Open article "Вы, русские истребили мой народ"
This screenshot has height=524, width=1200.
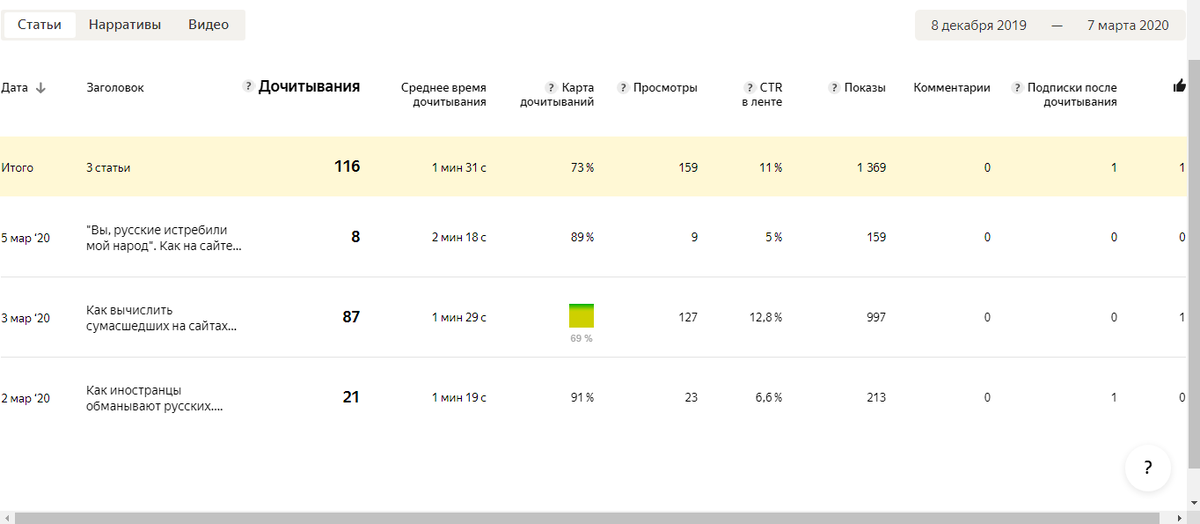pos(165,237)
